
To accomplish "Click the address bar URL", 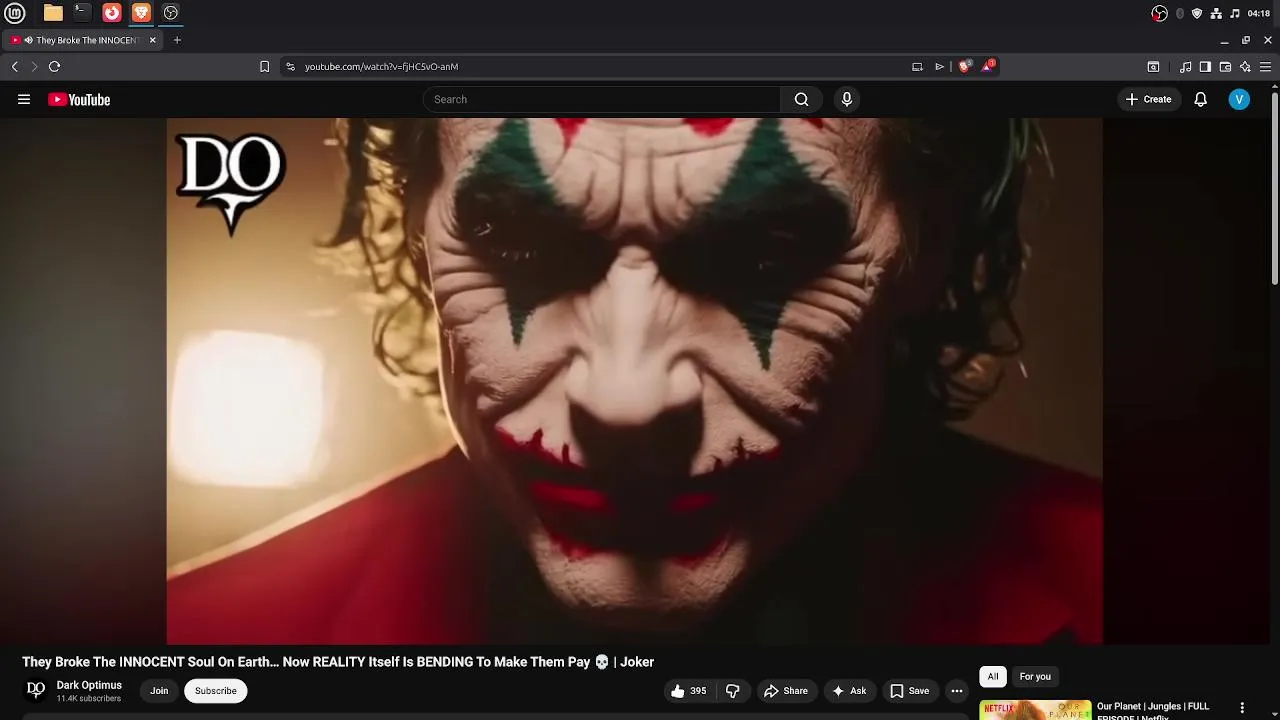I will (x=381, y=66).
